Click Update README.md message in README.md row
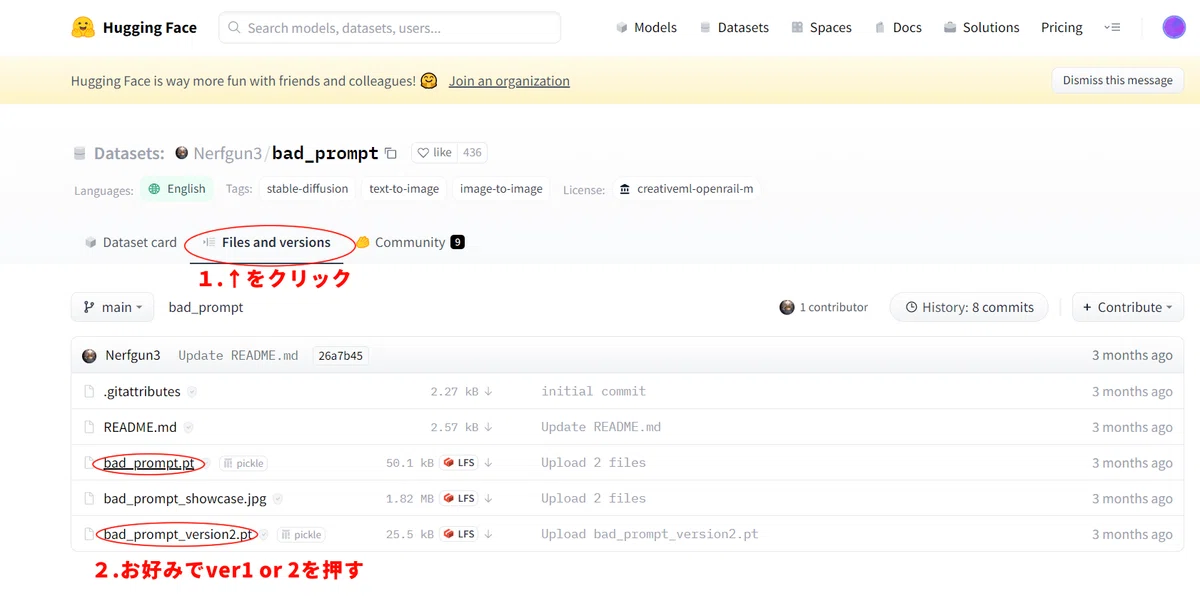This screenshot has width=1200, height=596. click(x=601, y=427)
